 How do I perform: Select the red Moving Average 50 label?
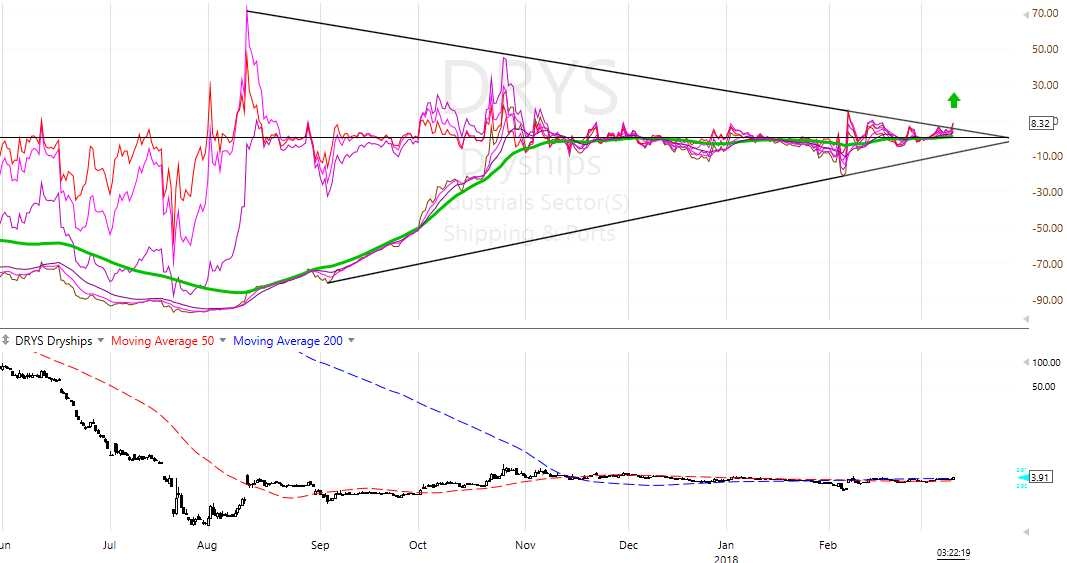pyautogui.click(x=162, y=341)
